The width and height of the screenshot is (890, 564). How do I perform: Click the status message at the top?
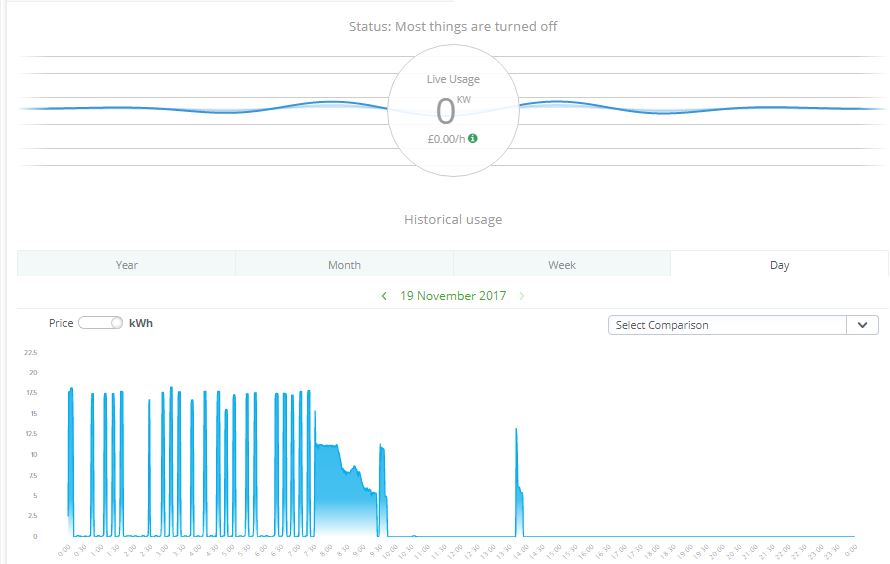(453, 27)
